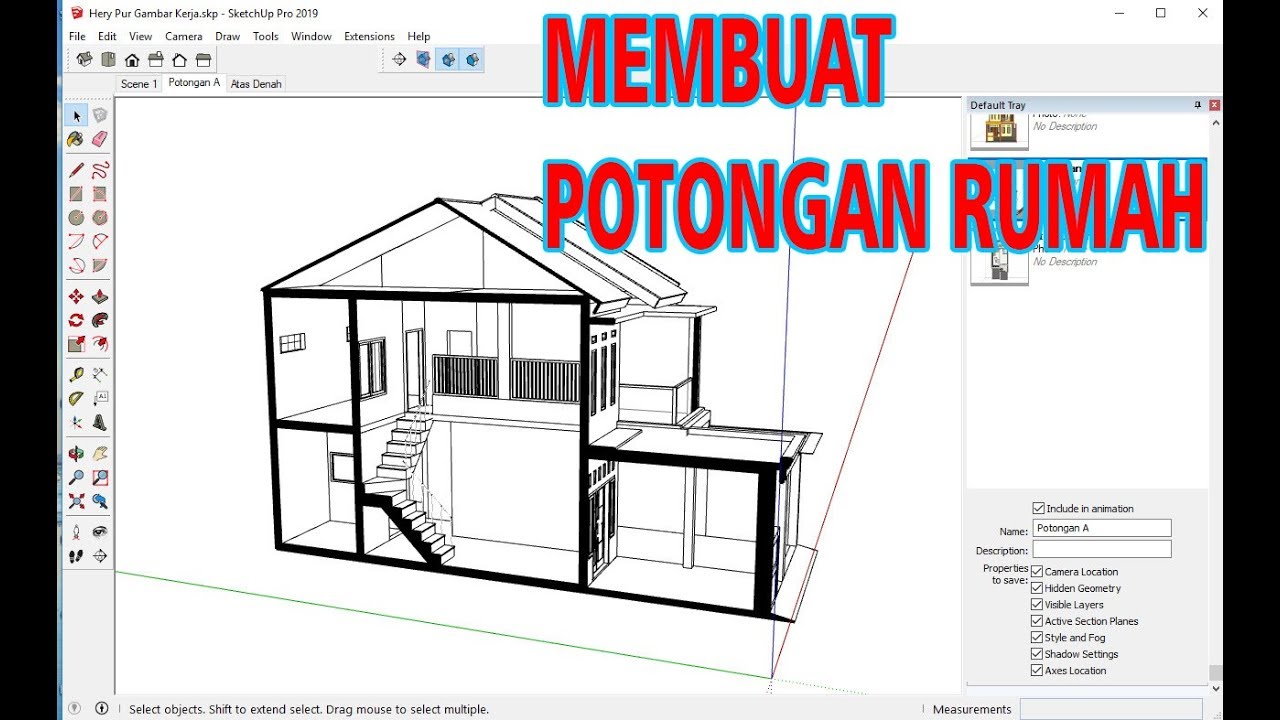
Task: Pick the Scale tool
Action: point(76,344)
